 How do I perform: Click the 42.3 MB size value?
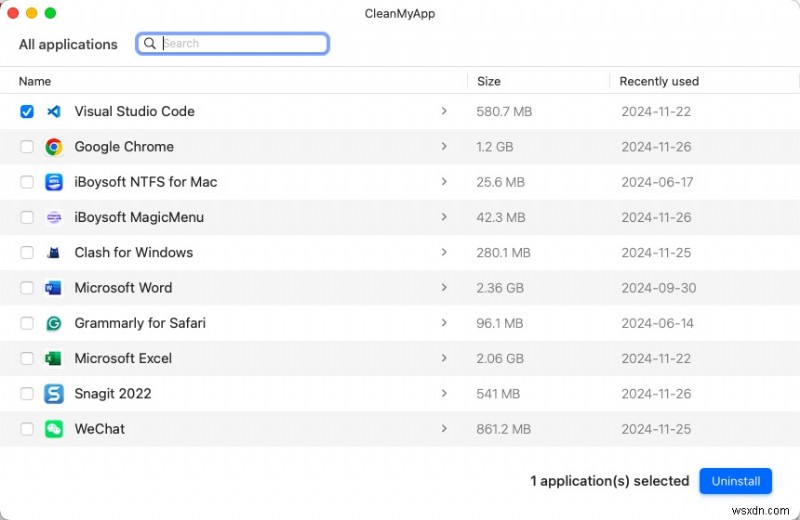pyautogui.click(x=501, y=217)
